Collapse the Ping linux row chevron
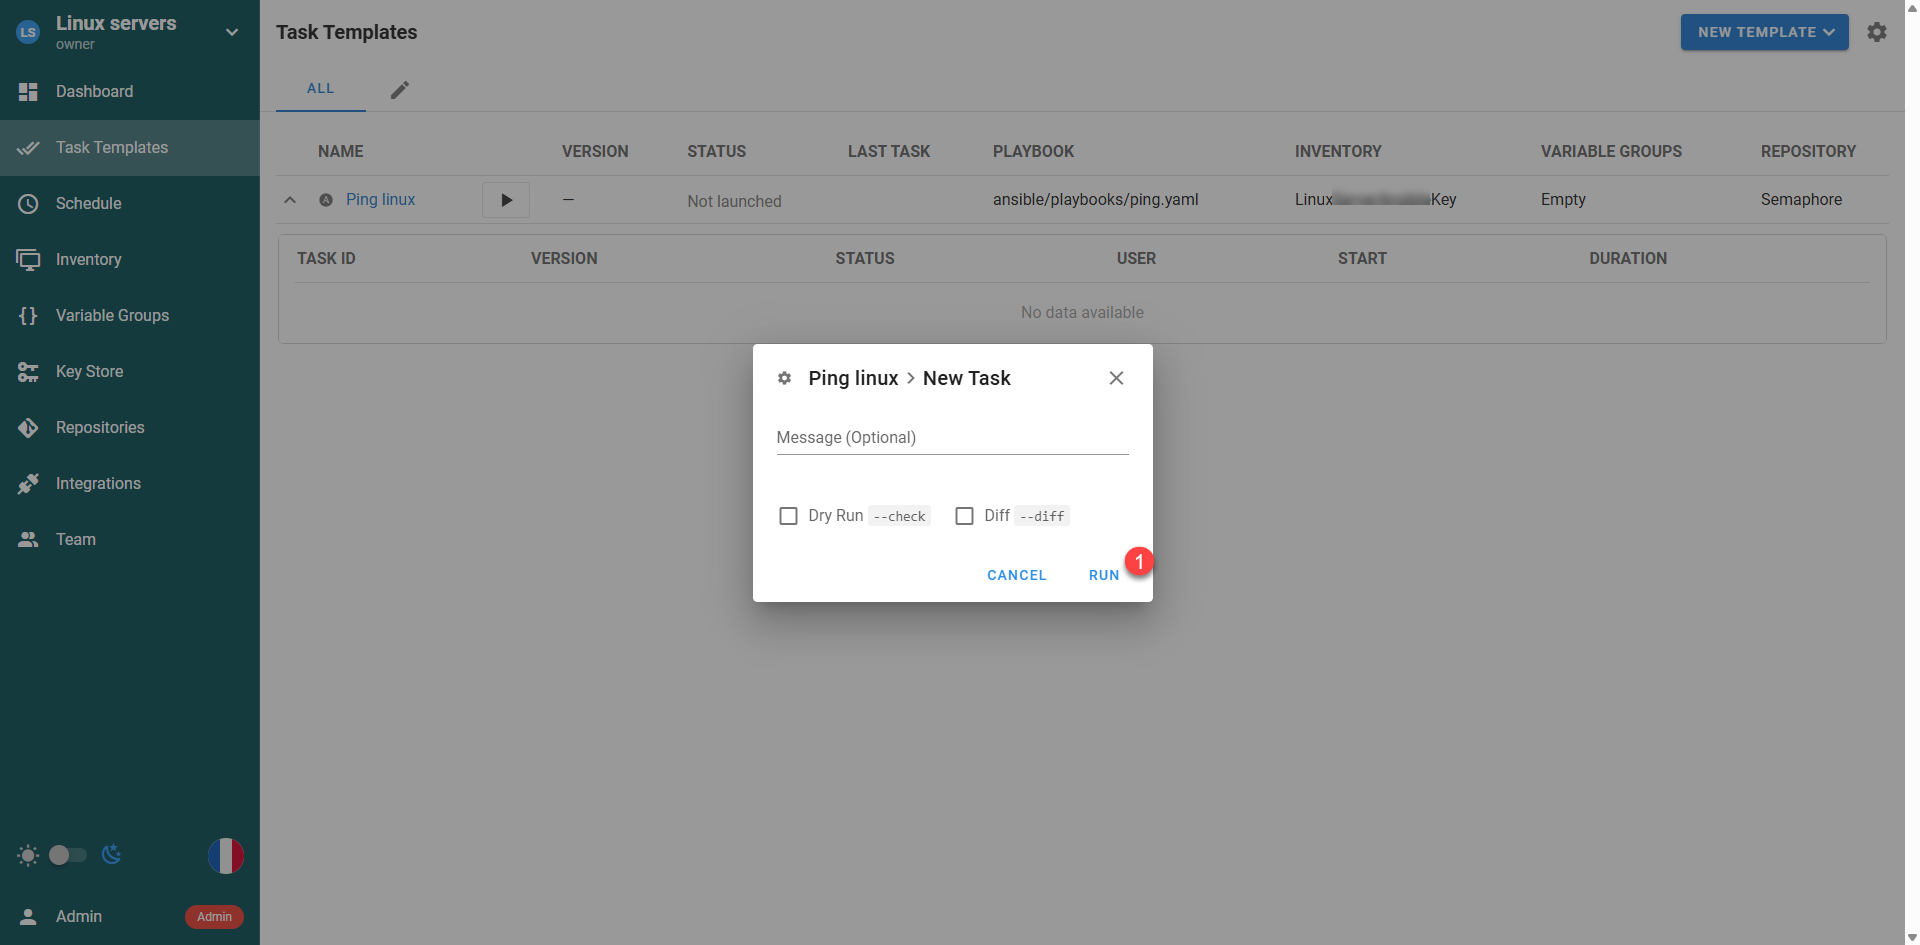Image resolution: width=1920 pixels, height=945 pixels. [290, 200]
